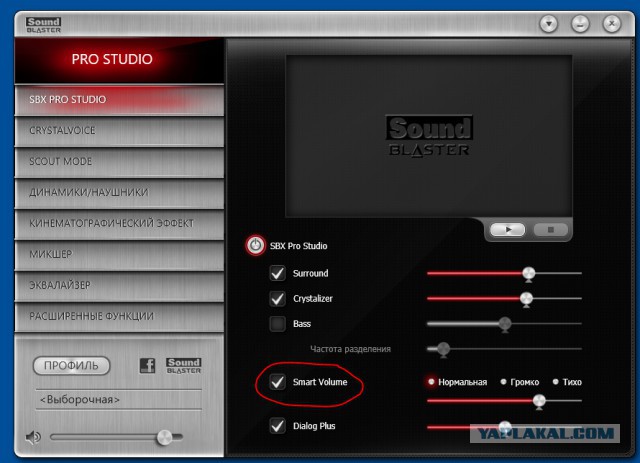Toggle the SBX Pro Studio power button

tap(256, 245)
